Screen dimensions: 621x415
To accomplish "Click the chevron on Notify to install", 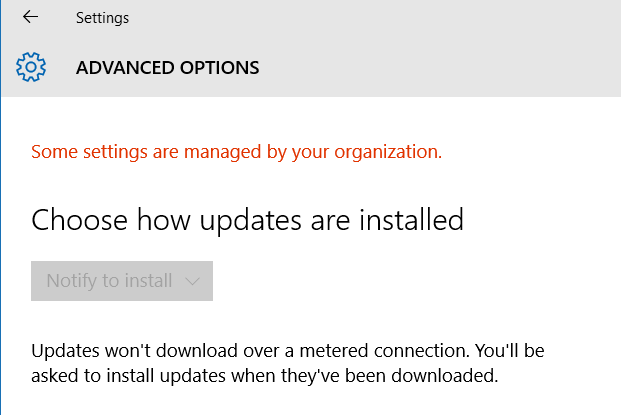I will (x=192, y=281).
